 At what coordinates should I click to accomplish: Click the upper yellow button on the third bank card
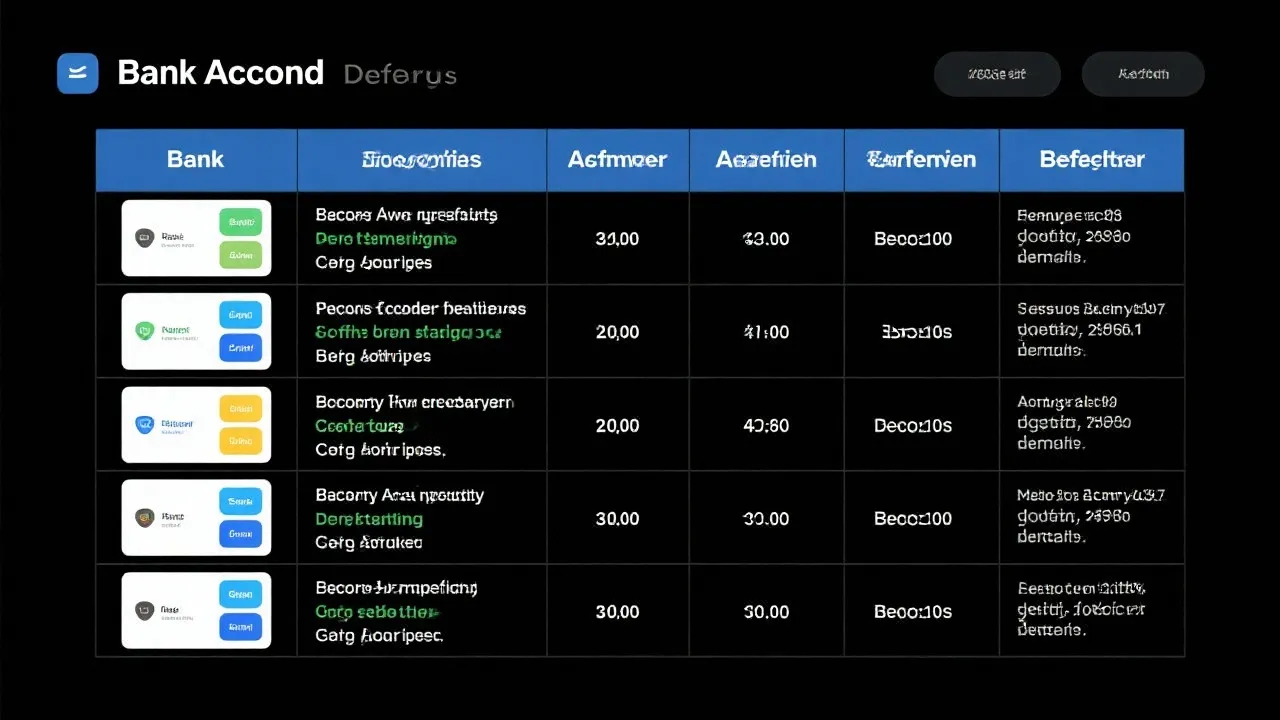point(240,407)
